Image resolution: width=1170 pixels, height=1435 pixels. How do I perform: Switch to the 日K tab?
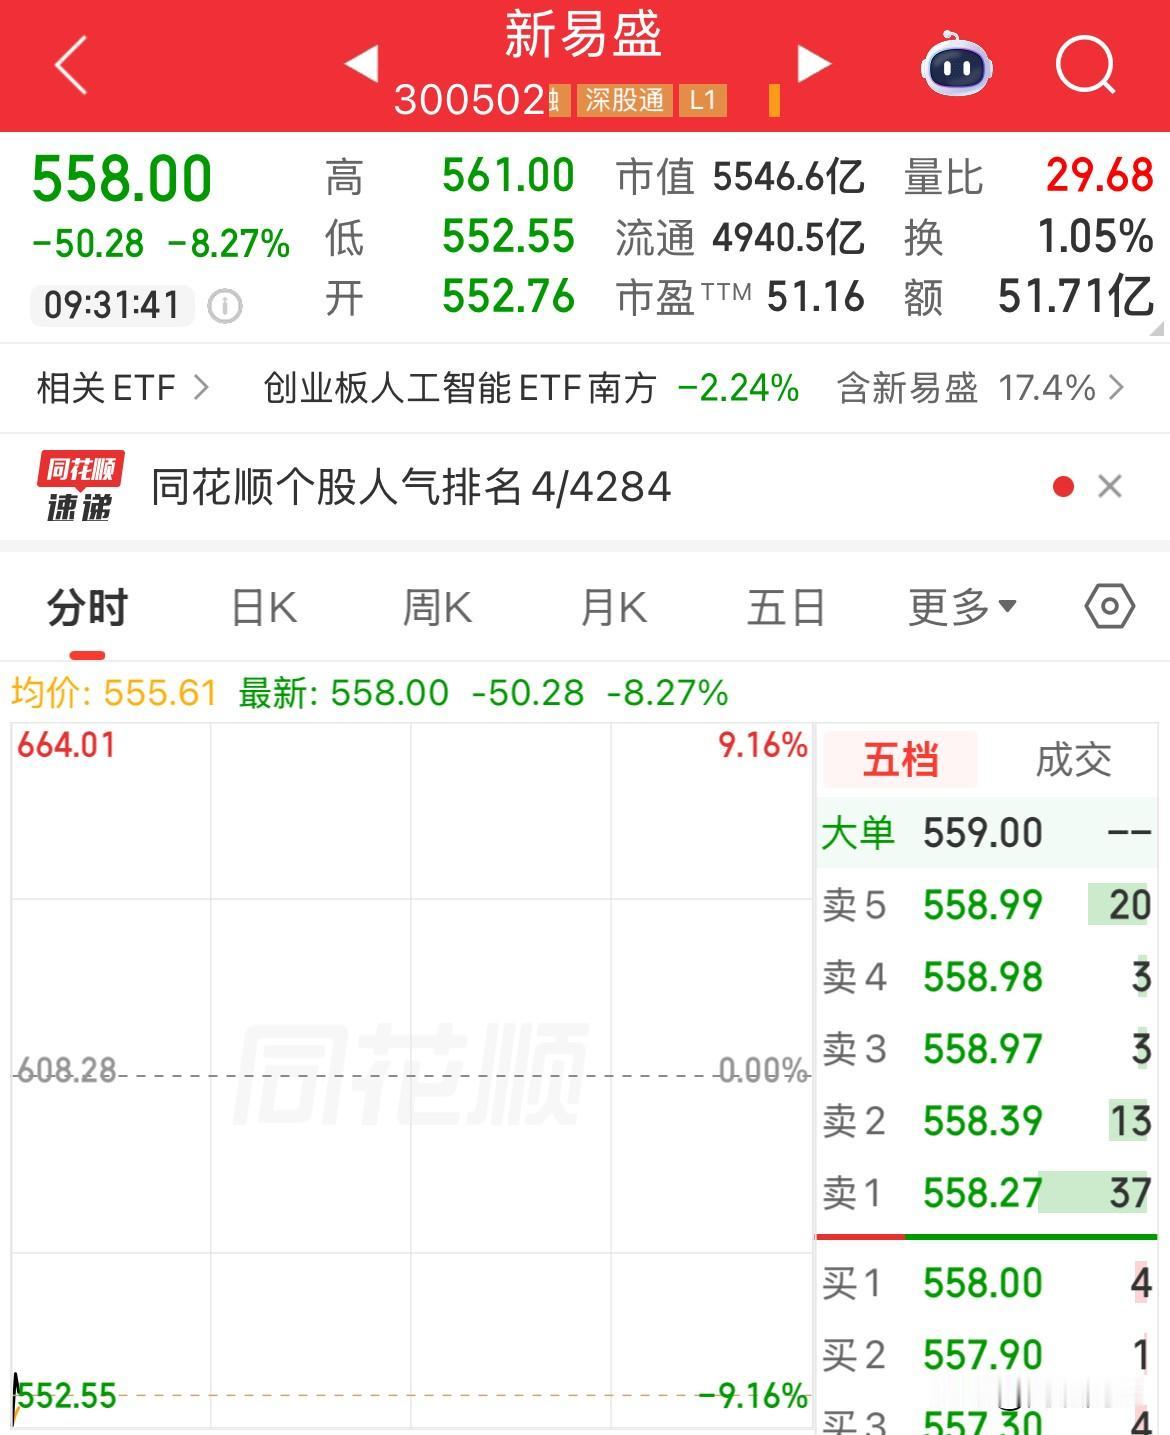click(260, 606)
